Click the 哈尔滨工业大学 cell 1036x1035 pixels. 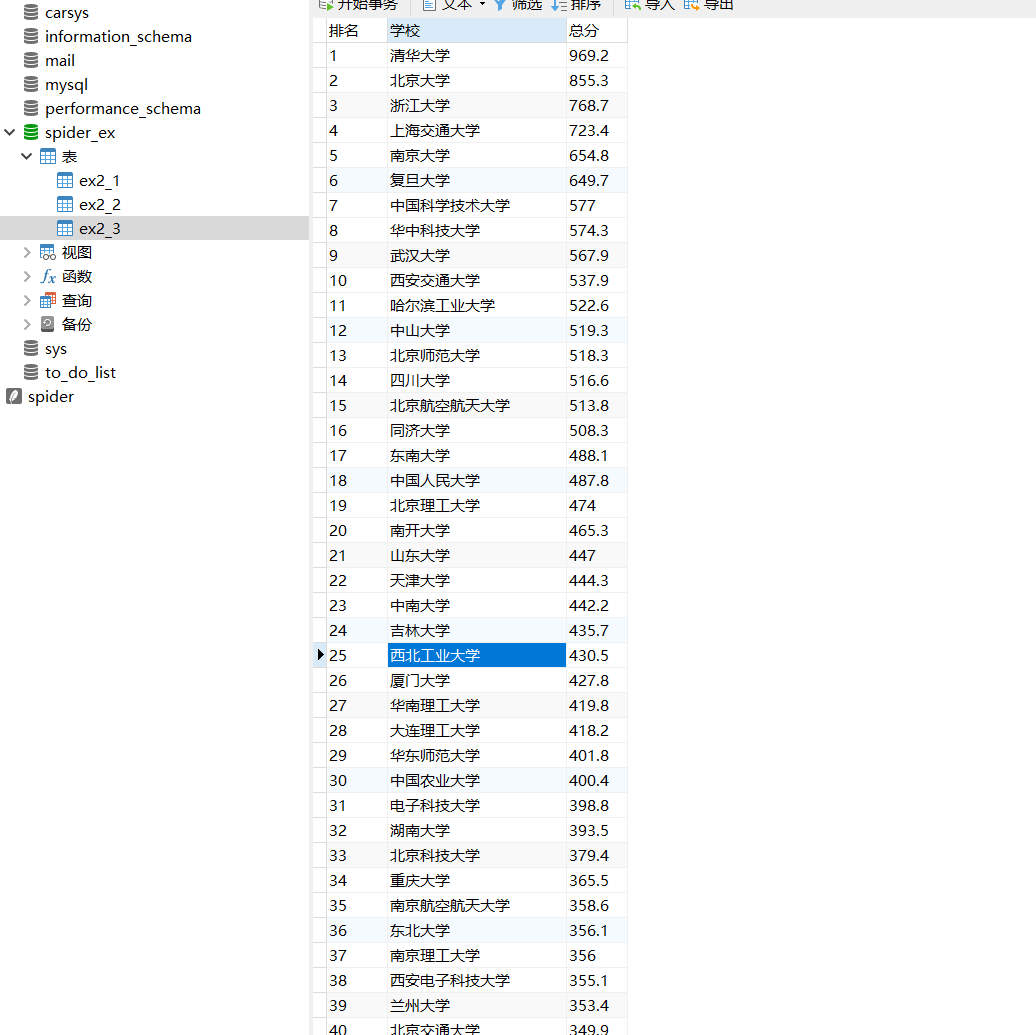click(x=476, y=305)
